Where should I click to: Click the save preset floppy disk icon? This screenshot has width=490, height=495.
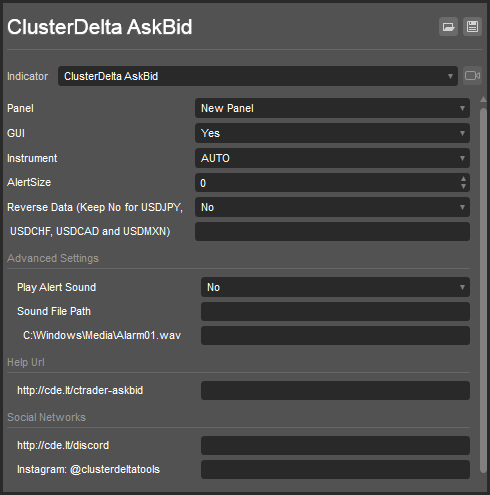tap(472, 27)
